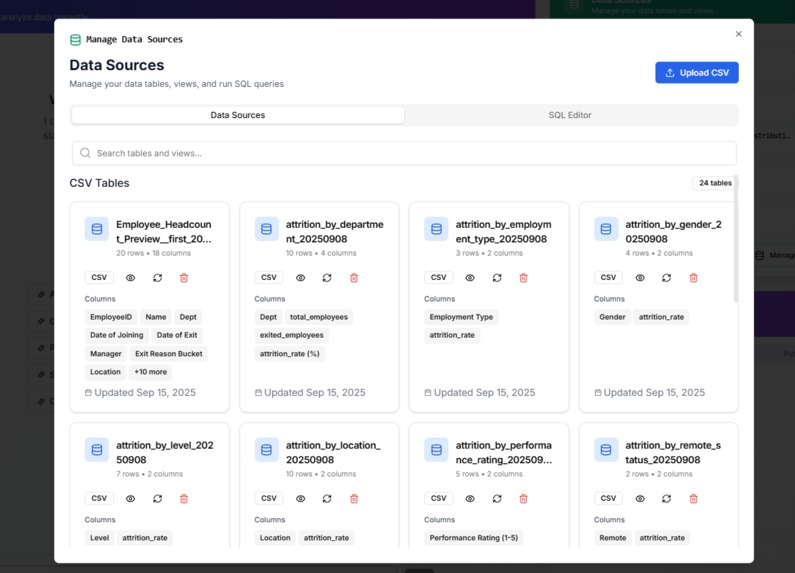Image resolution: width=795 pixels, height=573 pixels.
Task: Delete the Employee_Headcount table
Action: (184, 278)
